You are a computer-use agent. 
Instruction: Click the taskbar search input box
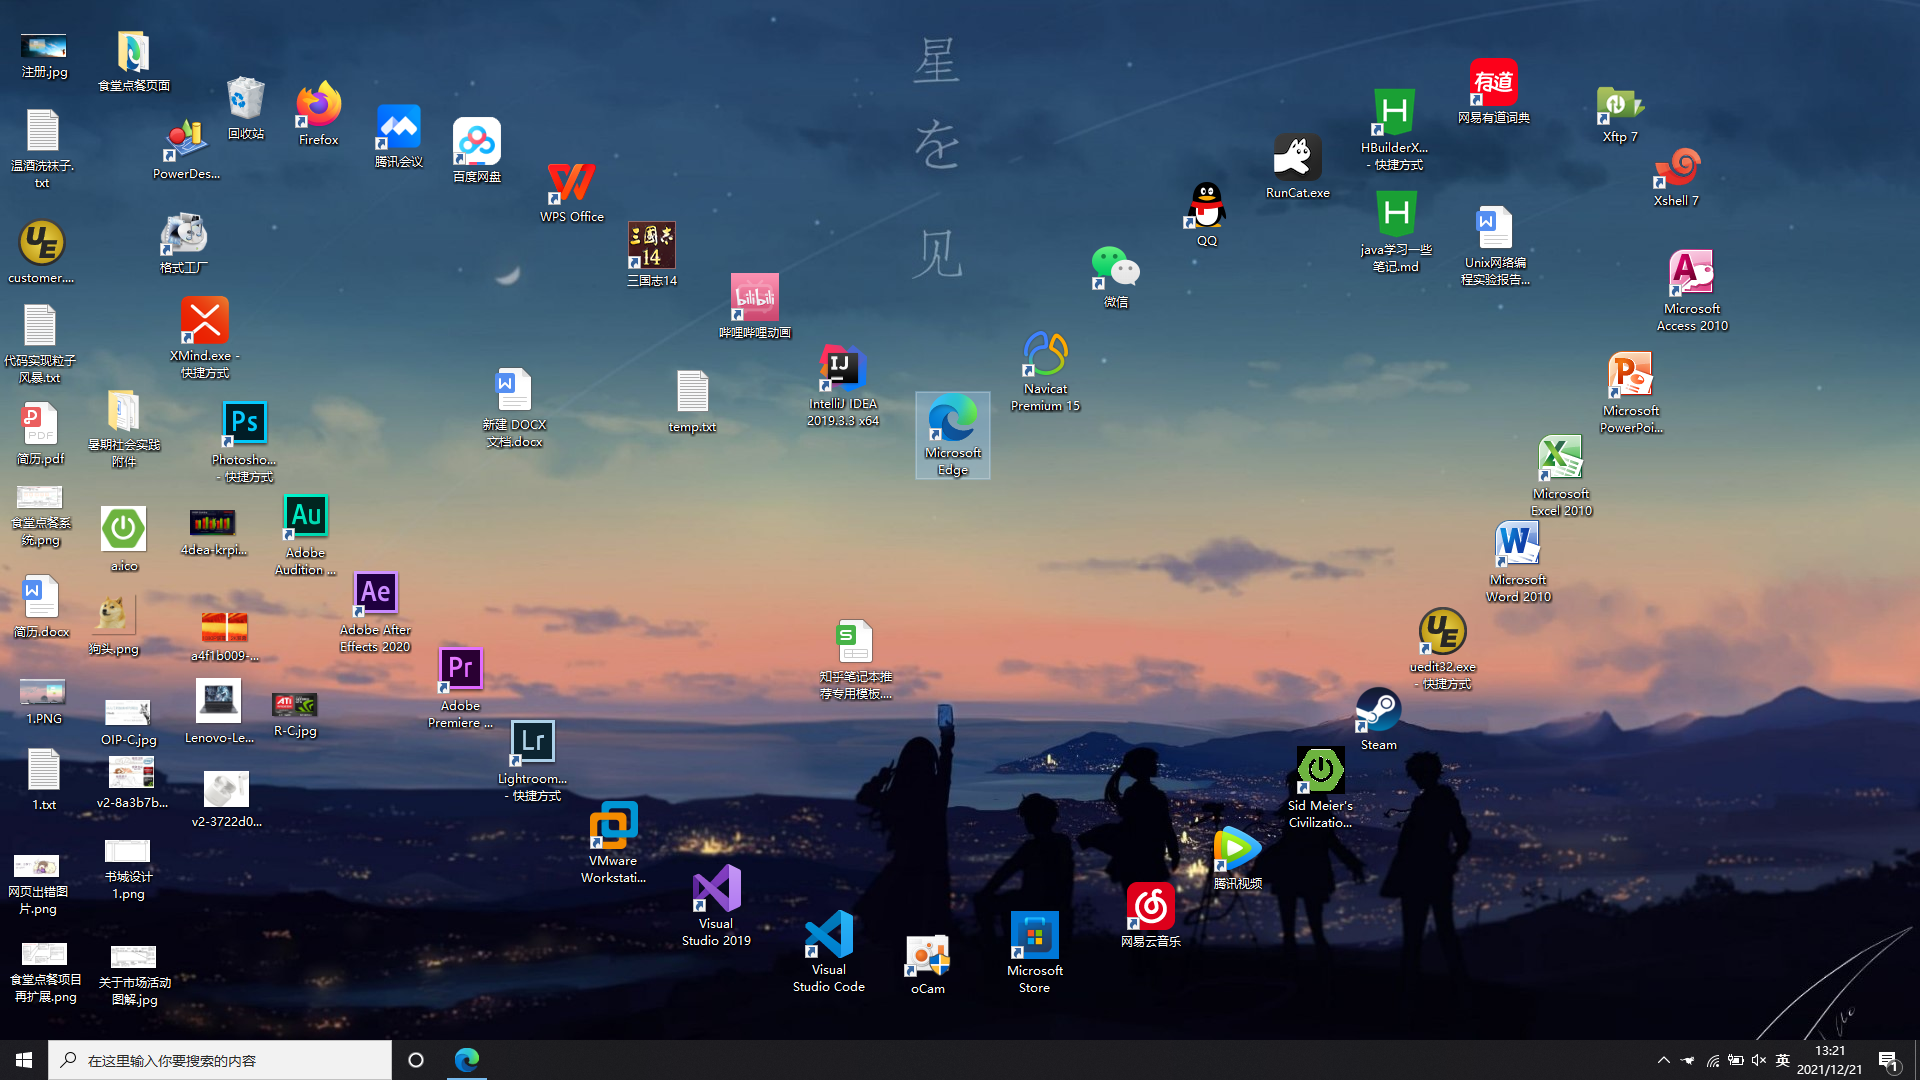(220, 1060)
